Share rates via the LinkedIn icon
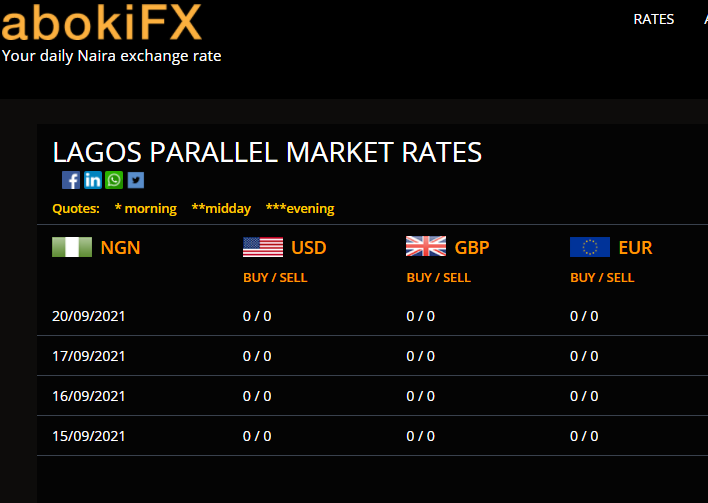Image resolution: width=708 pixels, height=503 pixels. 93,180
